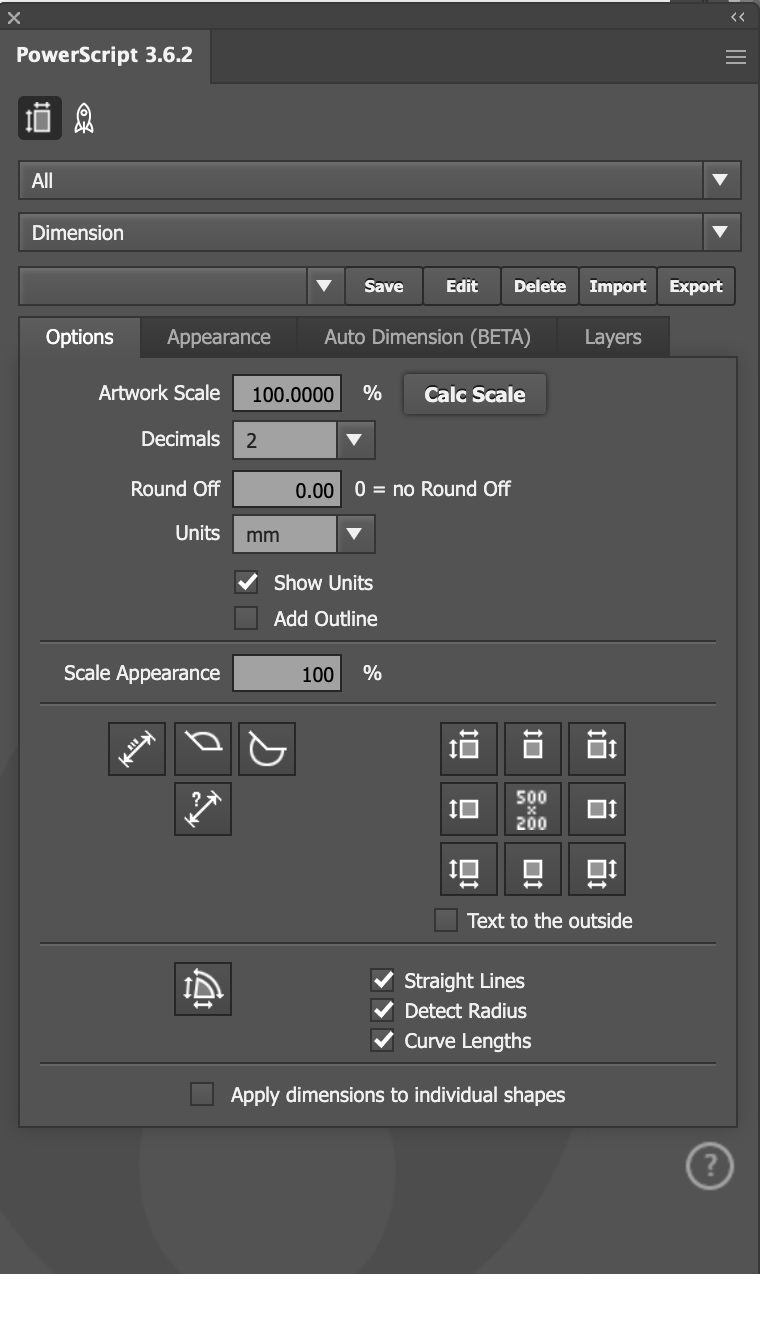
Task: Click the Artwork Scale input field
Action: pyautogui.click(x=287, y=394)
